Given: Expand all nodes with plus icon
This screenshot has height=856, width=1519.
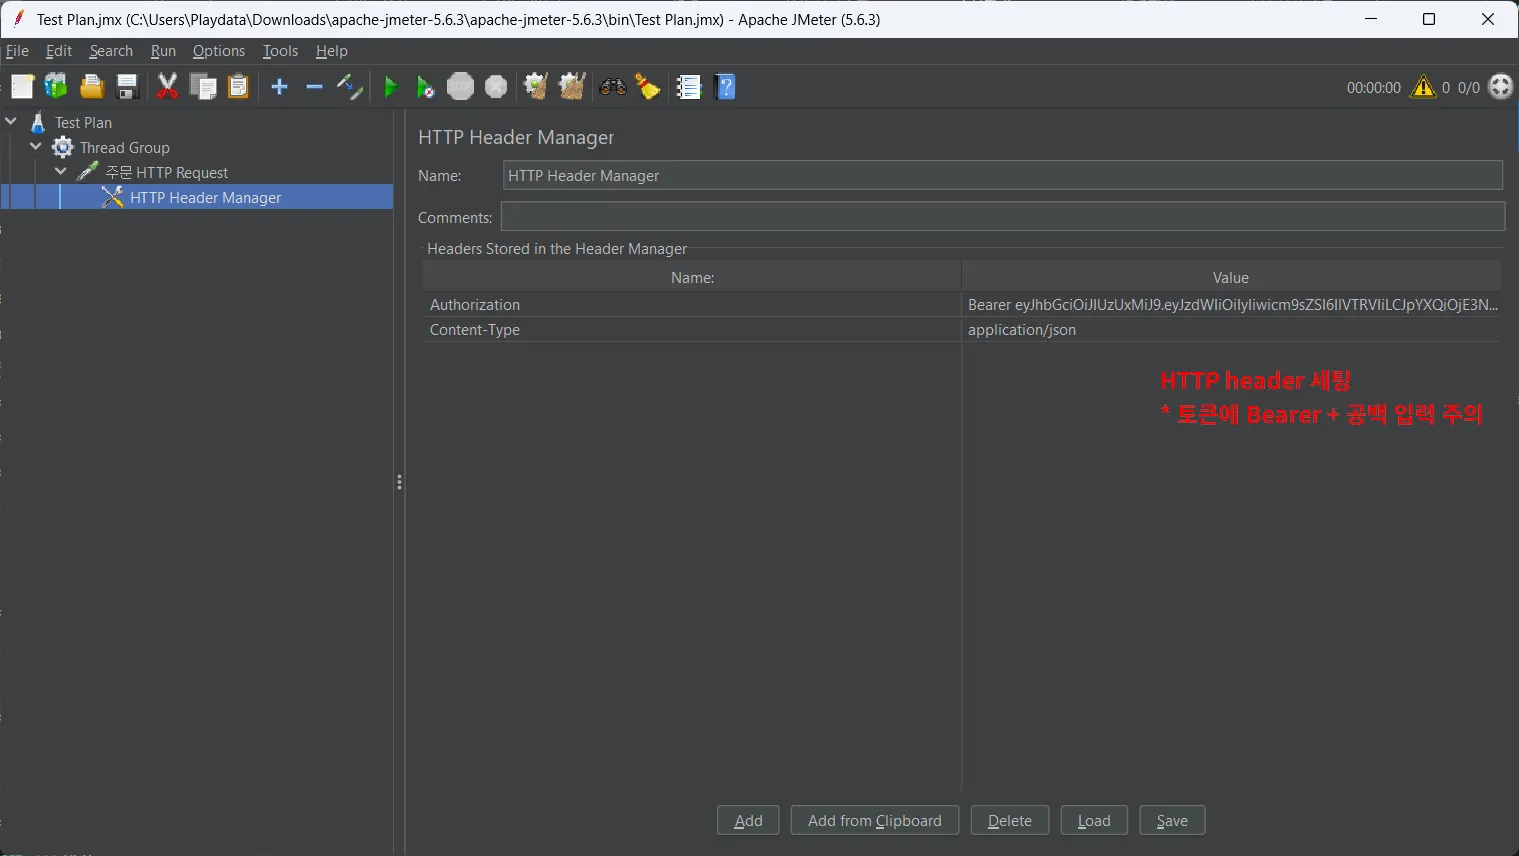Looking at the screenshot, I should (280, 87).
